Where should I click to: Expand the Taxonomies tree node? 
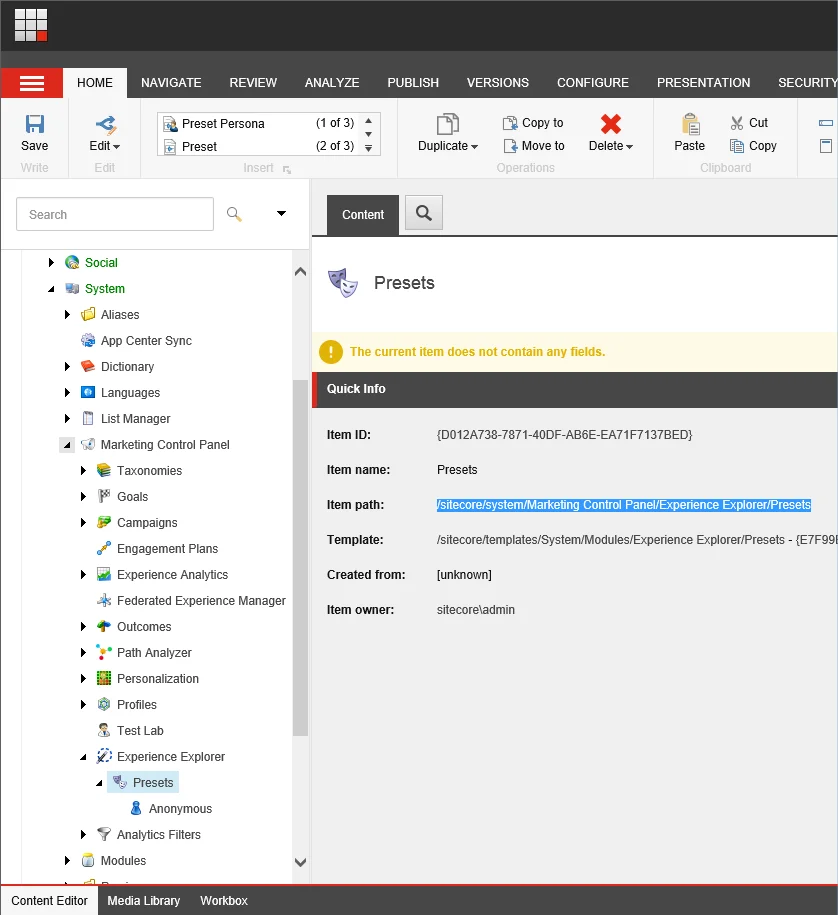tap(83, 470)
